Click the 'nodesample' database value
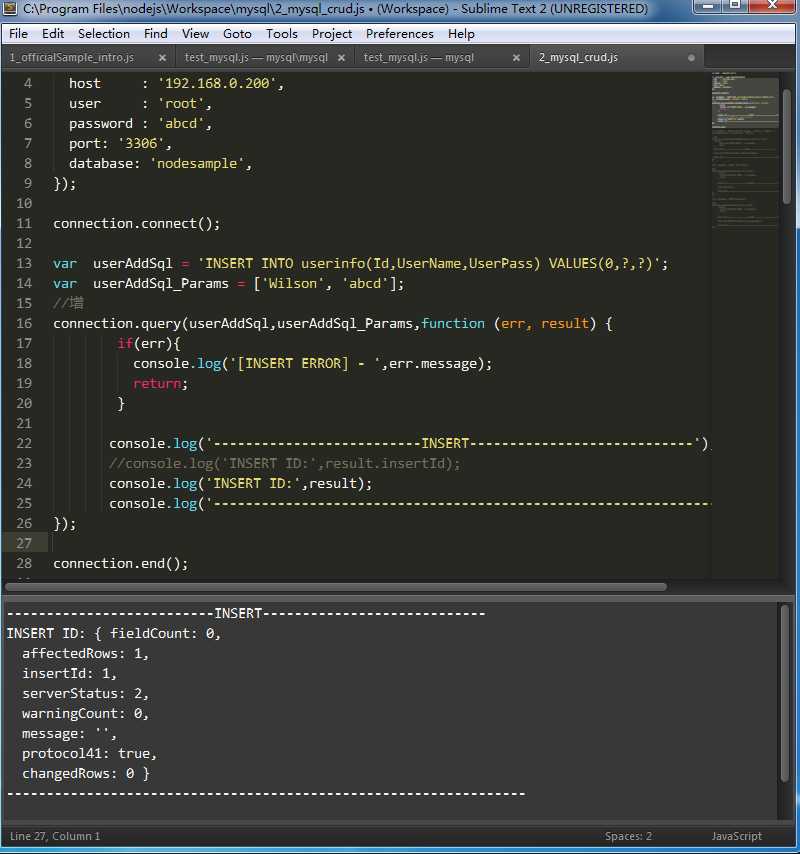 click(x=197, y=163)
